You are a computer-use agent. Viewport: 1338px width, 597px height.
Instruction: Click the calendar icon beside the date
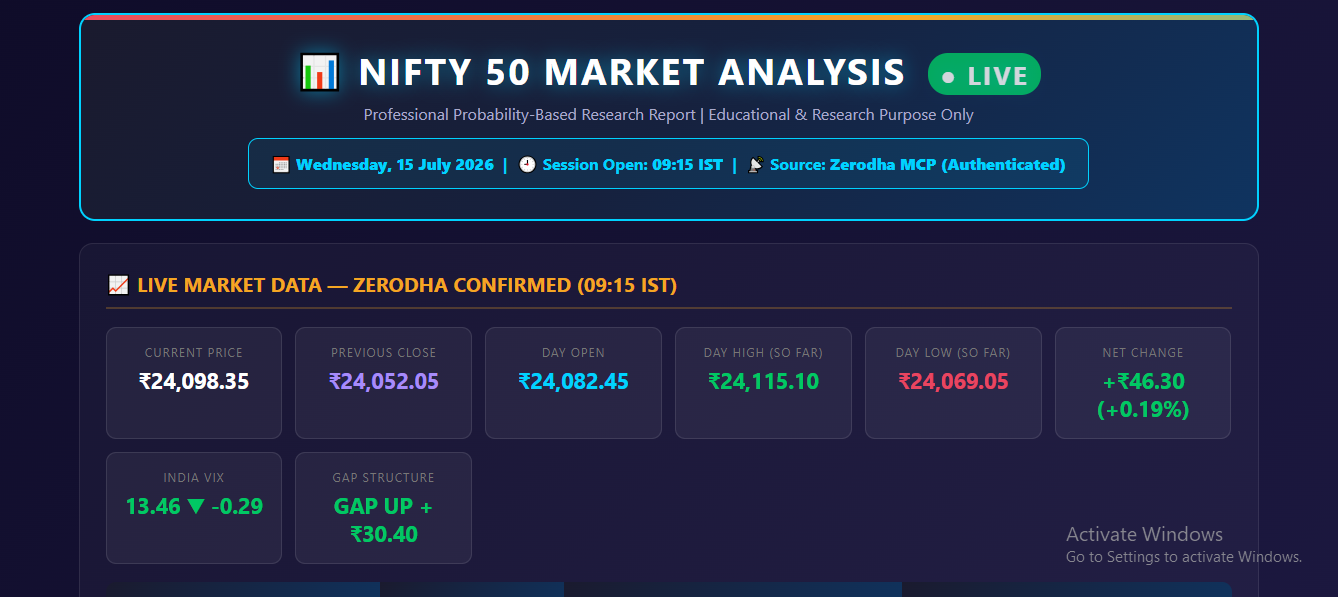[x=281, y=165]
